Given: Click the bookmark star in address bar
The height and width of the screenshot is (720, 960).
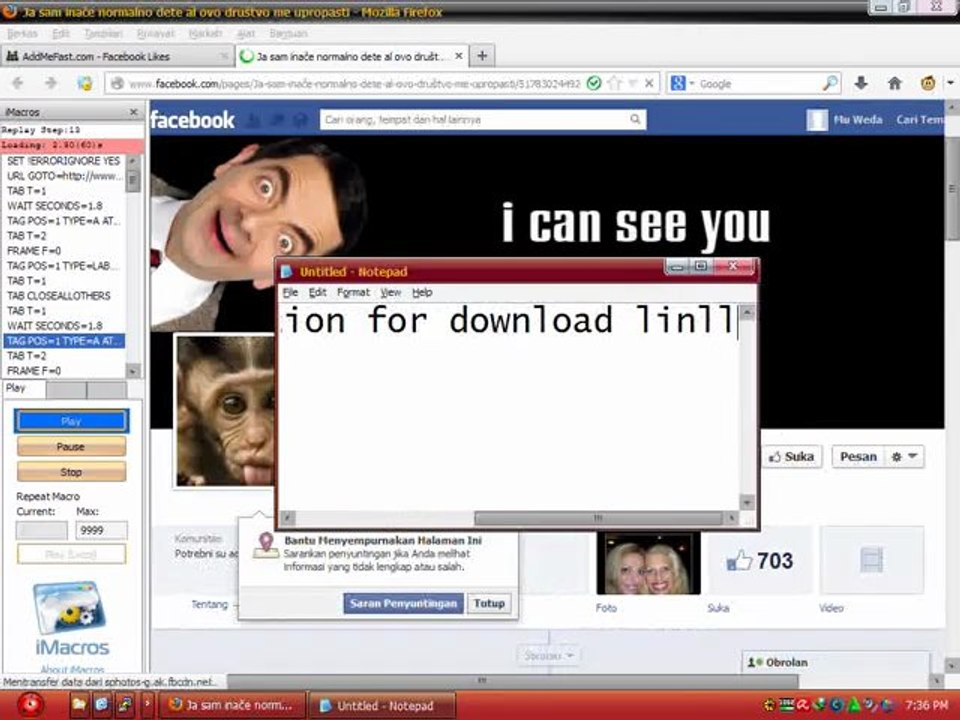Looking at the screenshot, I should pyautogui.click(x=615, y=83).
